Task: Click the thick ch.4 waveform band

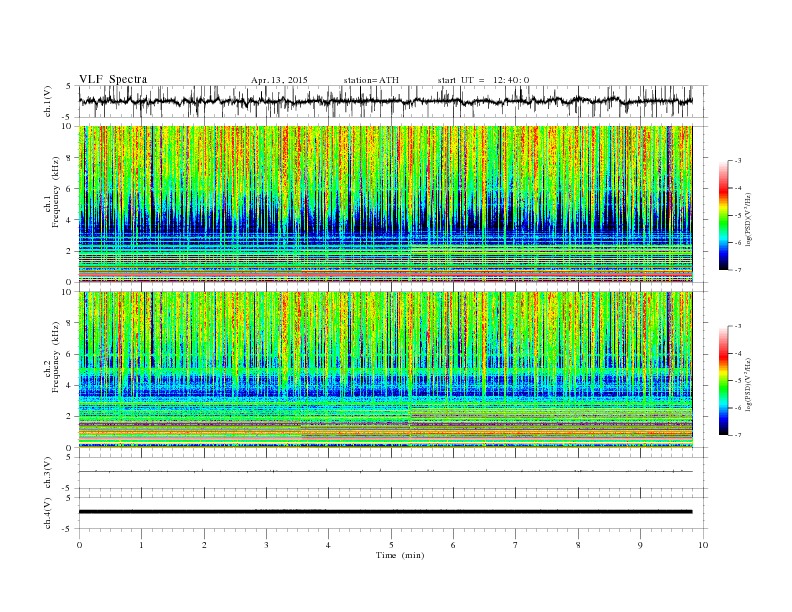Action: click(x=385, y=512)
